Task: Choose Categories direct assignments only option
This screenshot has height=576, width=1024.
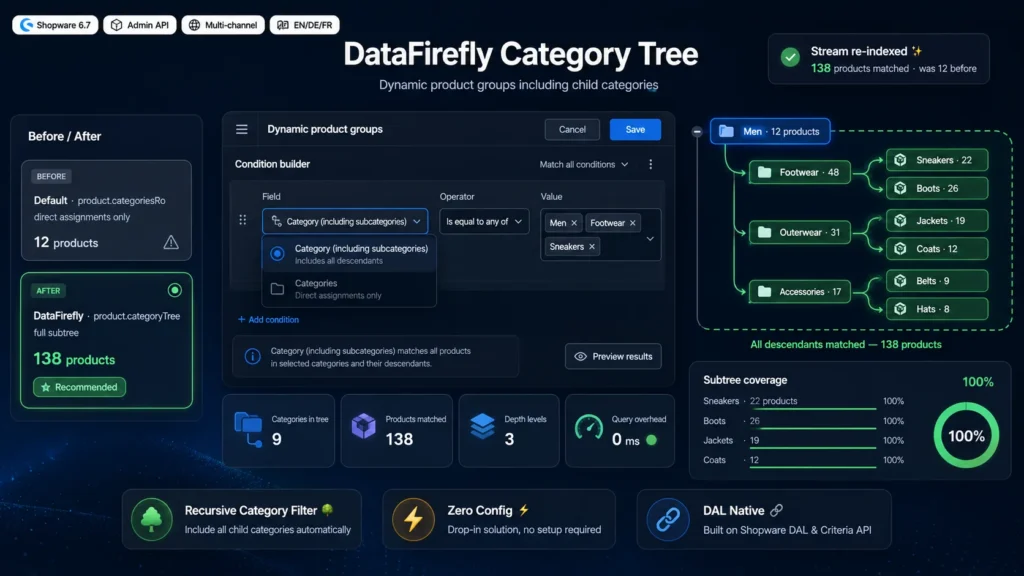Action: (x=349, y=289)
